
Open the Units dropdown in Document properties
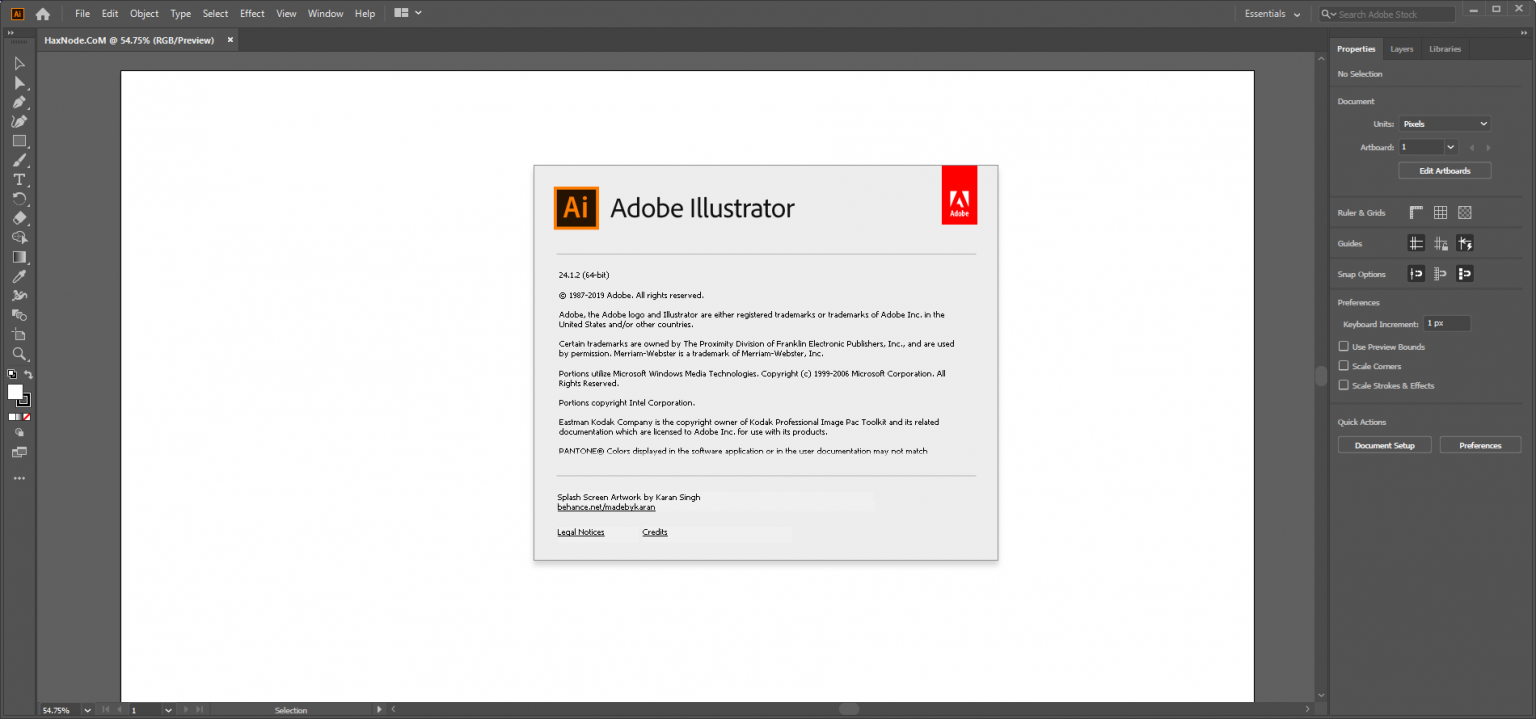pos(1444,123)
